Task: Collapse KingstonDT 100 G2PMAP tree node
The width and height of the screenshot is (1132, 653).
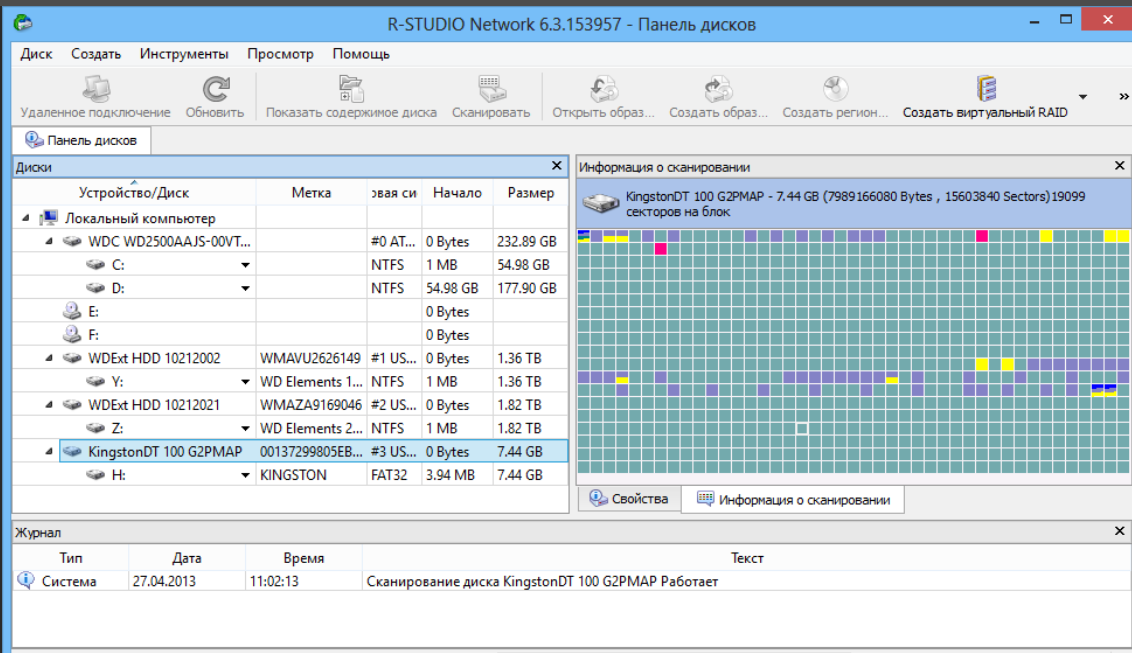Action: point(49,452)
